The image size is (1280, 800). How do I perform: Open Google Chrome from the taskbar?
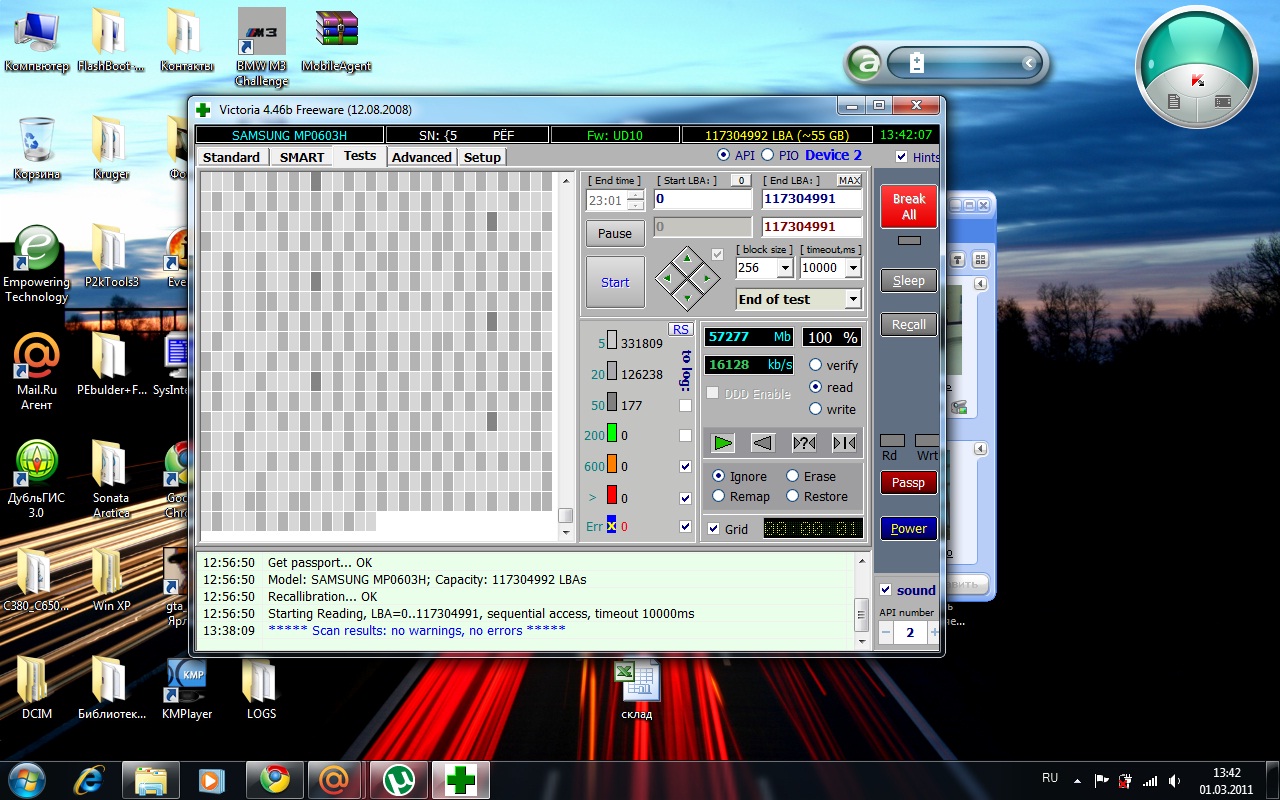coord(275,779)
